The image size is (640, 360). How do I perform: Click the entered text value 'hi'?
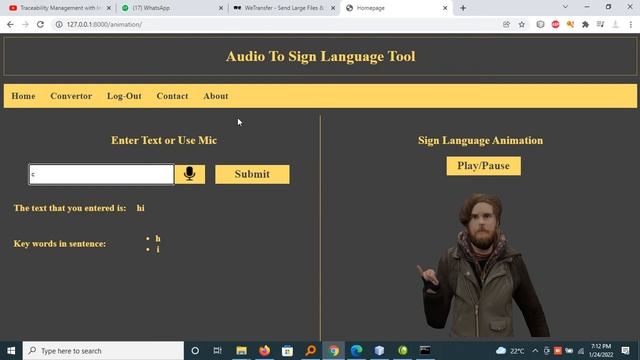click(x=140, y=208)
